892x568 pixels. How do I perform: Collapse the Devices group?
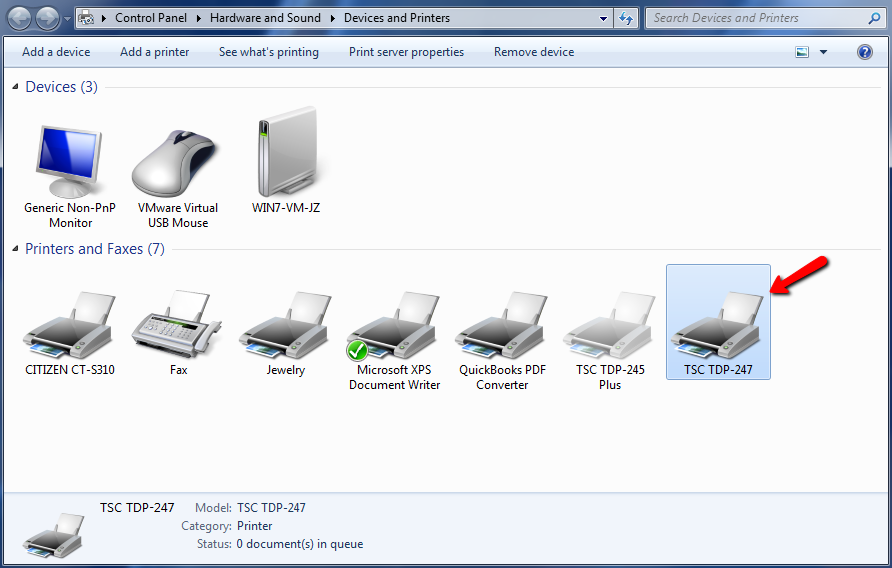(15, 87)
